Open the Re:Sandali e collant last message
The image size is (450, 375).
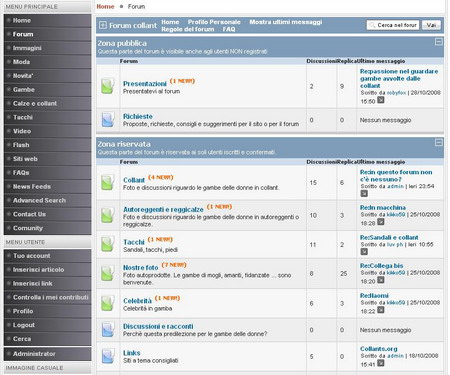pos(389,237)
